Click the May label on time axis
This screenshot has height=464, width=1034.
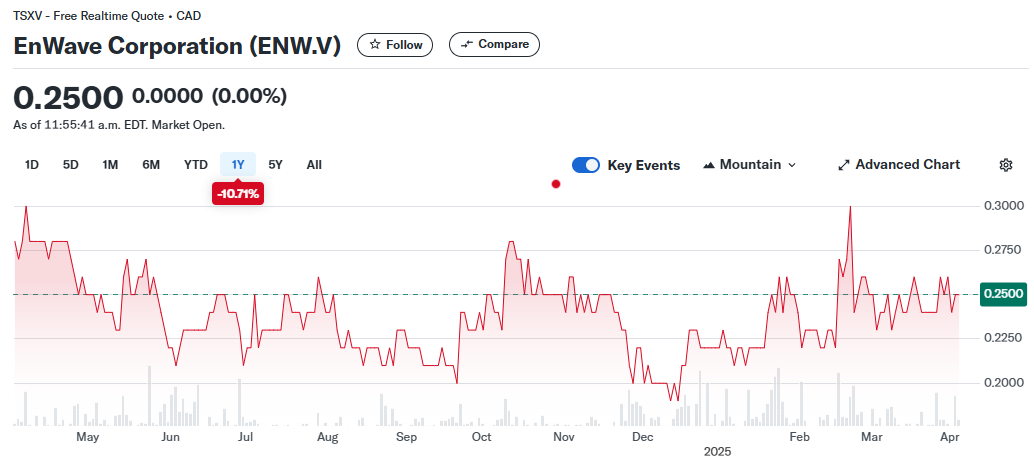coord(88,438)
